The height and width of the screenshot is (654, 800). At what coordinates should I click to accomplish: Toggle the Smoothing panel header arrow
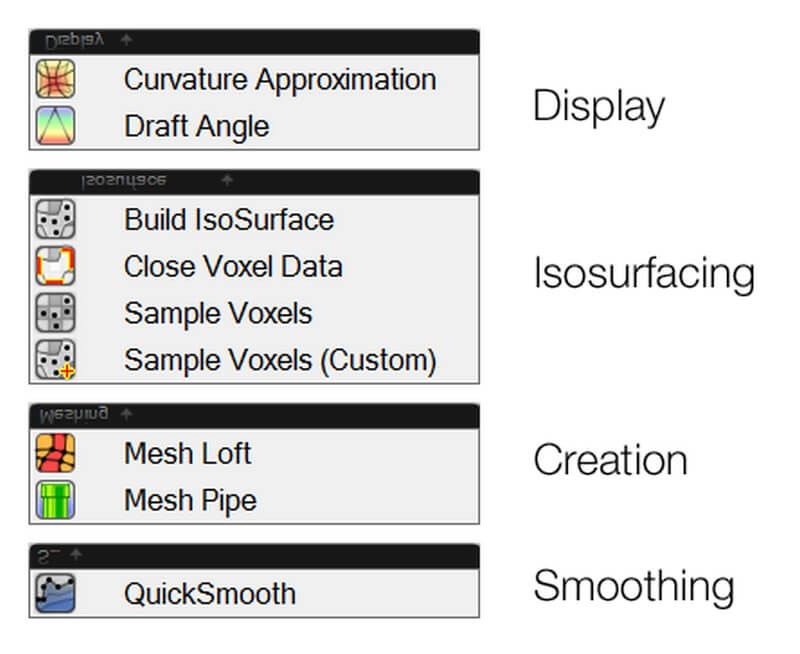tap(77, 554)
